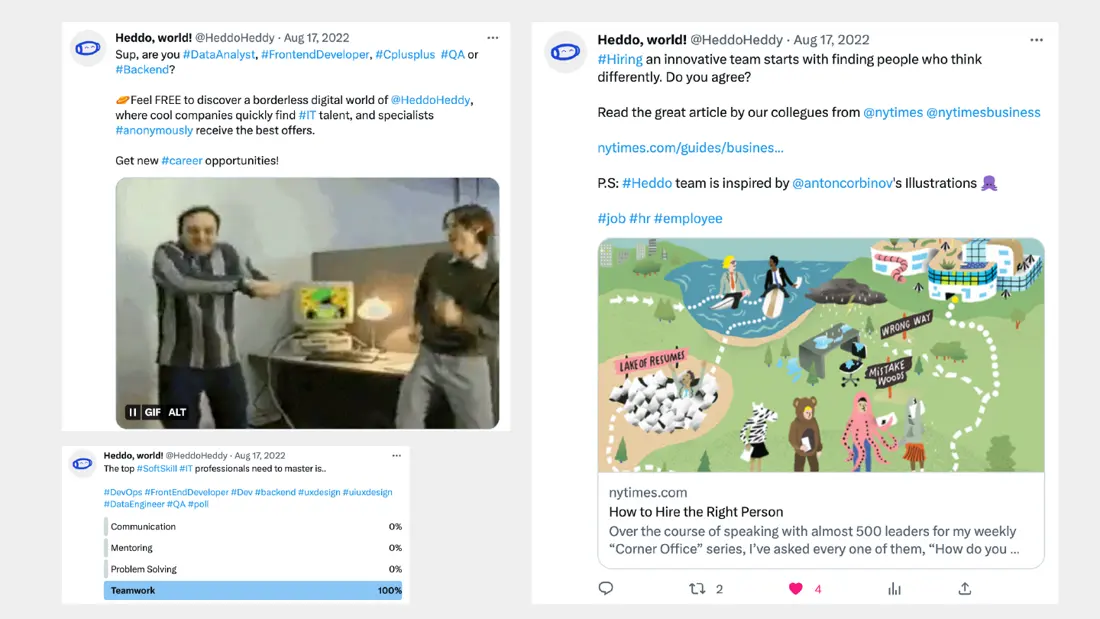Visit @HeddoHeddy mention in the first tweet body
This screenshot has height=619, width=1100.
430,100
